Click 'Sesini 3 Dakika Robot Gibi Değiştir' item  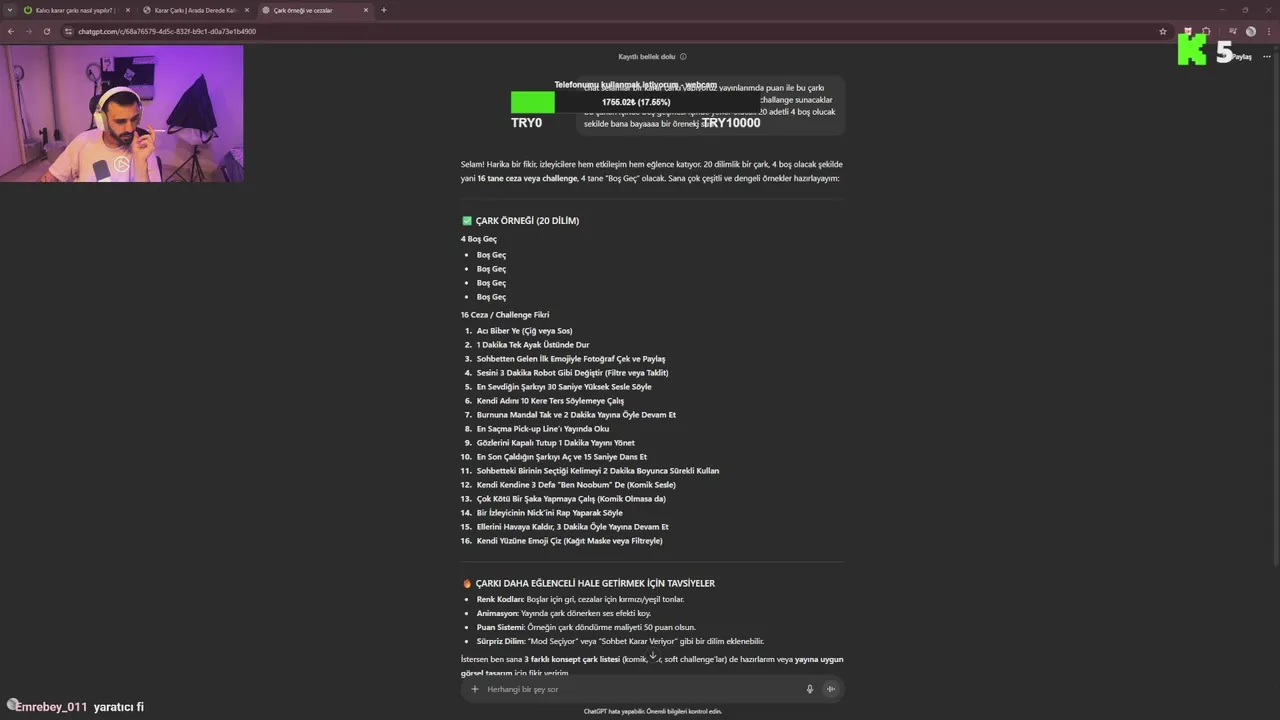pos(572,373)
